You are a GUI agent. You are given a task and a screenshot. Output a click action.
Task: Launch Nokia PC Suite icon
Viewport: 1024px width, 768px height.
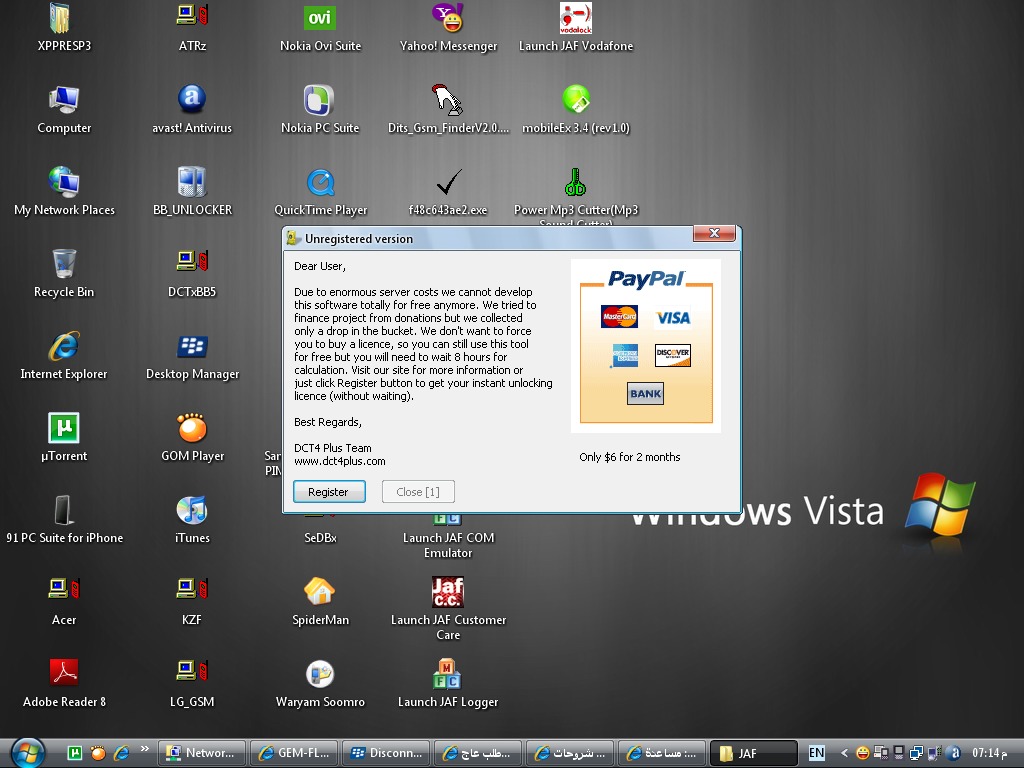pyautogui.click(x=319, y=100)
